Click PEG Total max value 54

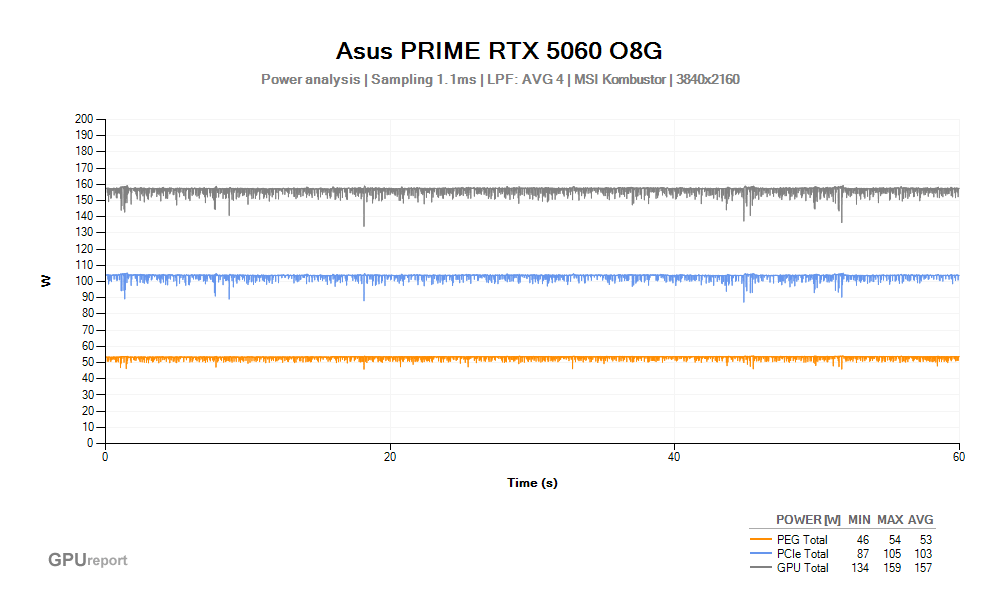pos(894,540)
